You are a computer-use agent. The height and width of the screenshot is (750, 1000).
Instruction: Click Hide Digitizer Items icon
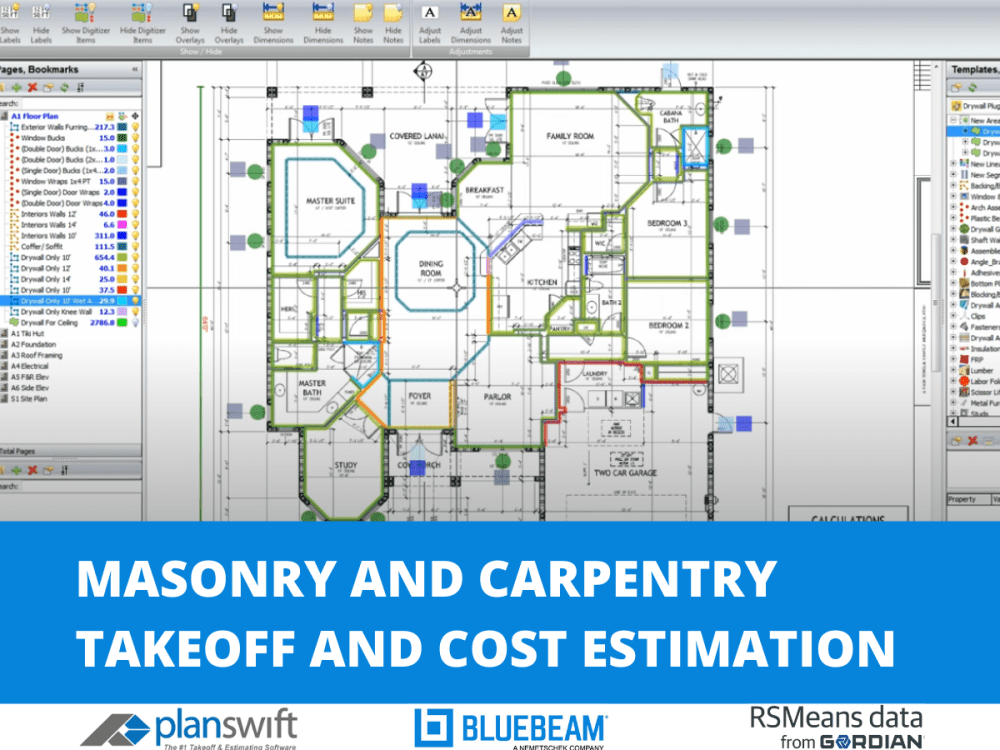pyautogui.click(x=142, y=12)
